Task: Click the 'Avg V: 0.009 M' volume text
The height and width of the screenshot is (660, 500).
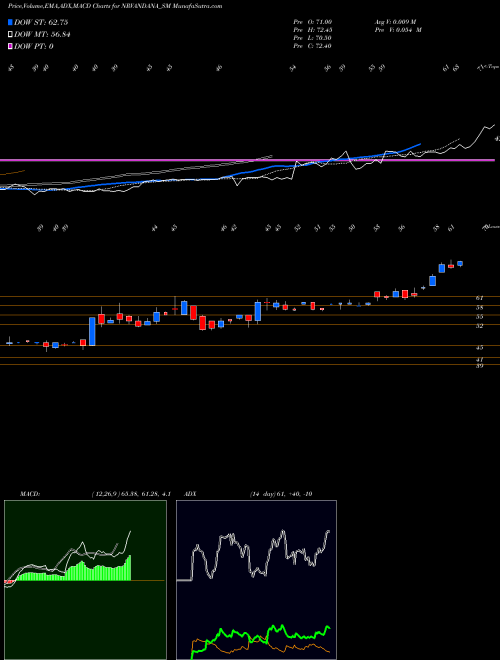Action: pyautogui.click(x=395, y=22)
